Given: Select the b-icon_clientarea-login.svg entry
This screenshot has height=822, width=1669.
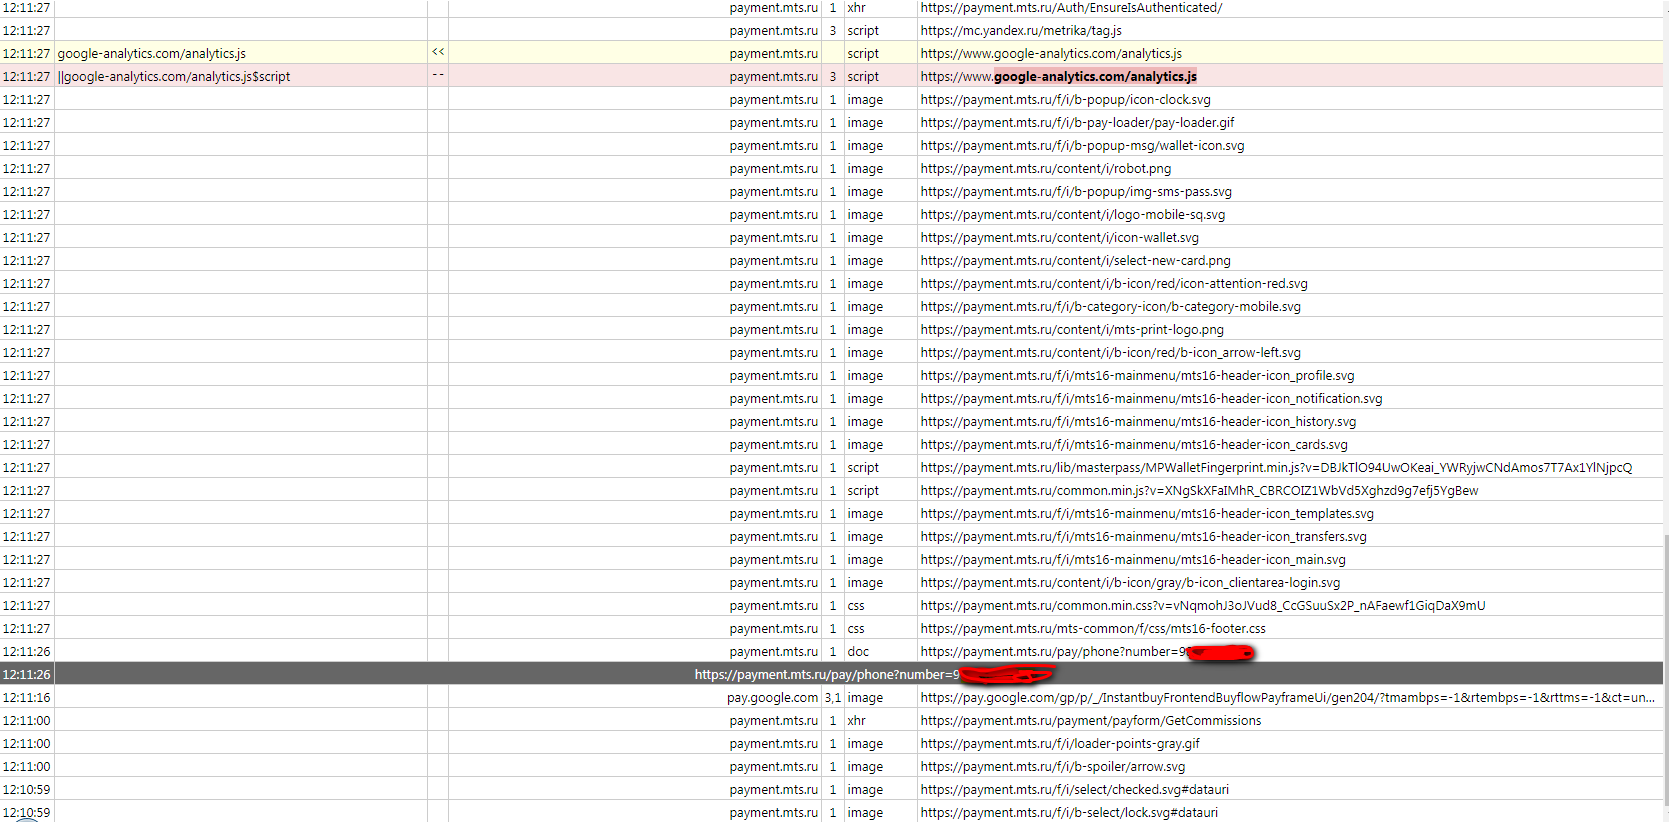Looking at the screenshot, I should tap(1130, 583).
